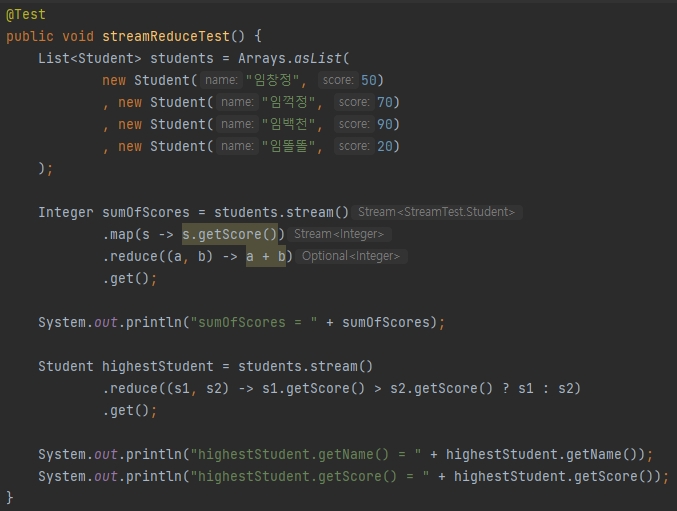Click the Stream<StreamTest.Student> inlay type hint
This screenshot has height=511, width=677.
pyautogui.click(x=436, y=212)
